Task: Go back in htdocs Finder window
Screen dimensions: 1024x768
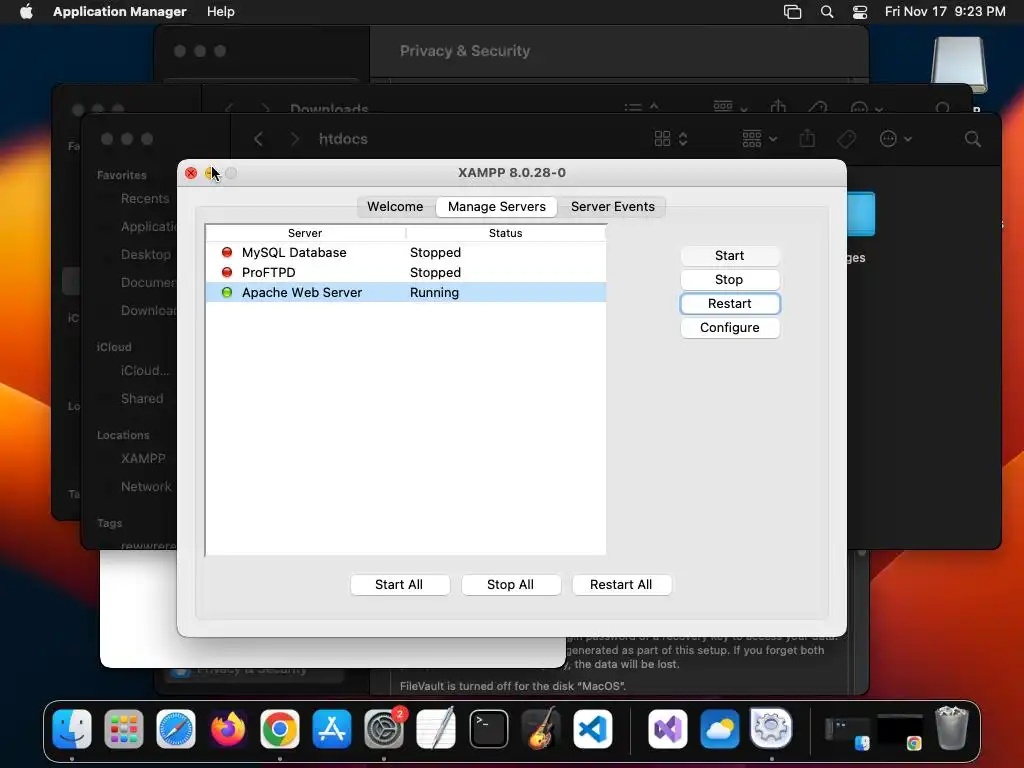Action: tap(259, 139)
